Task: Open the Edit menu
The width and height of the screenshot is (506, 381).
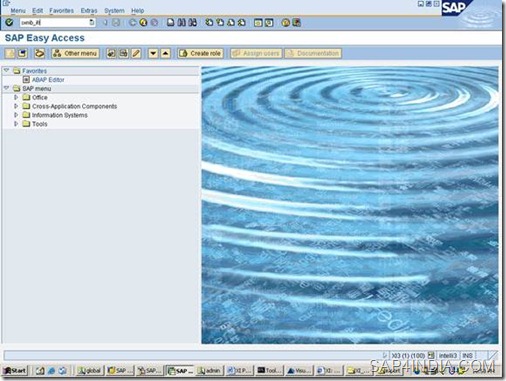Action: click(37, 11)
